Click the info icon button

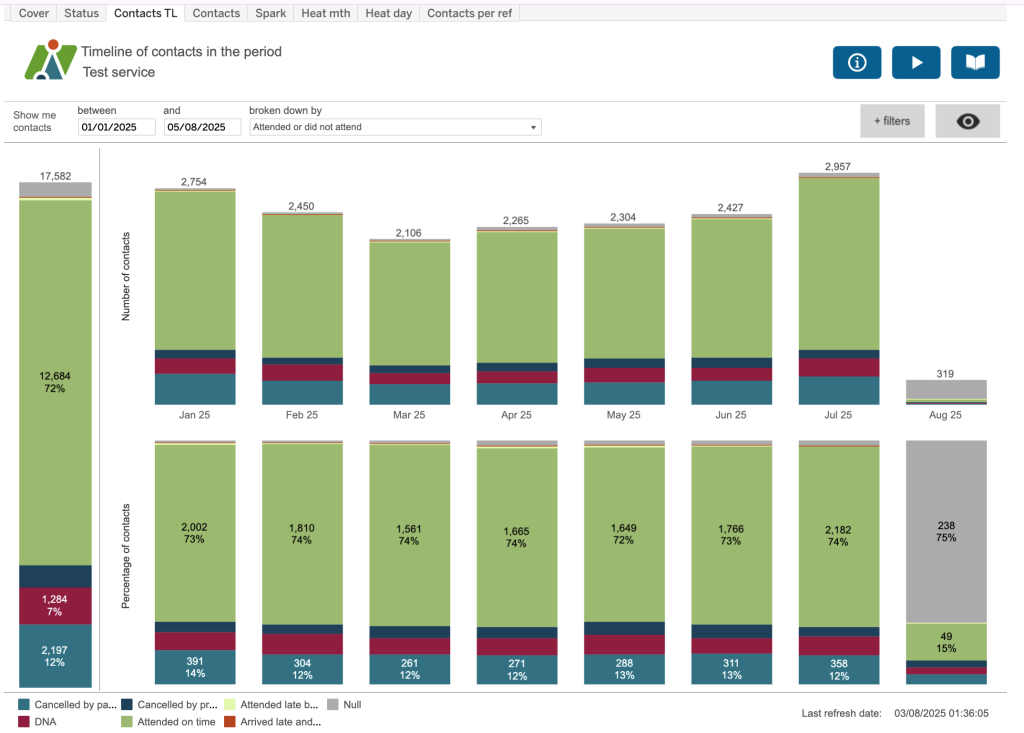857,62
